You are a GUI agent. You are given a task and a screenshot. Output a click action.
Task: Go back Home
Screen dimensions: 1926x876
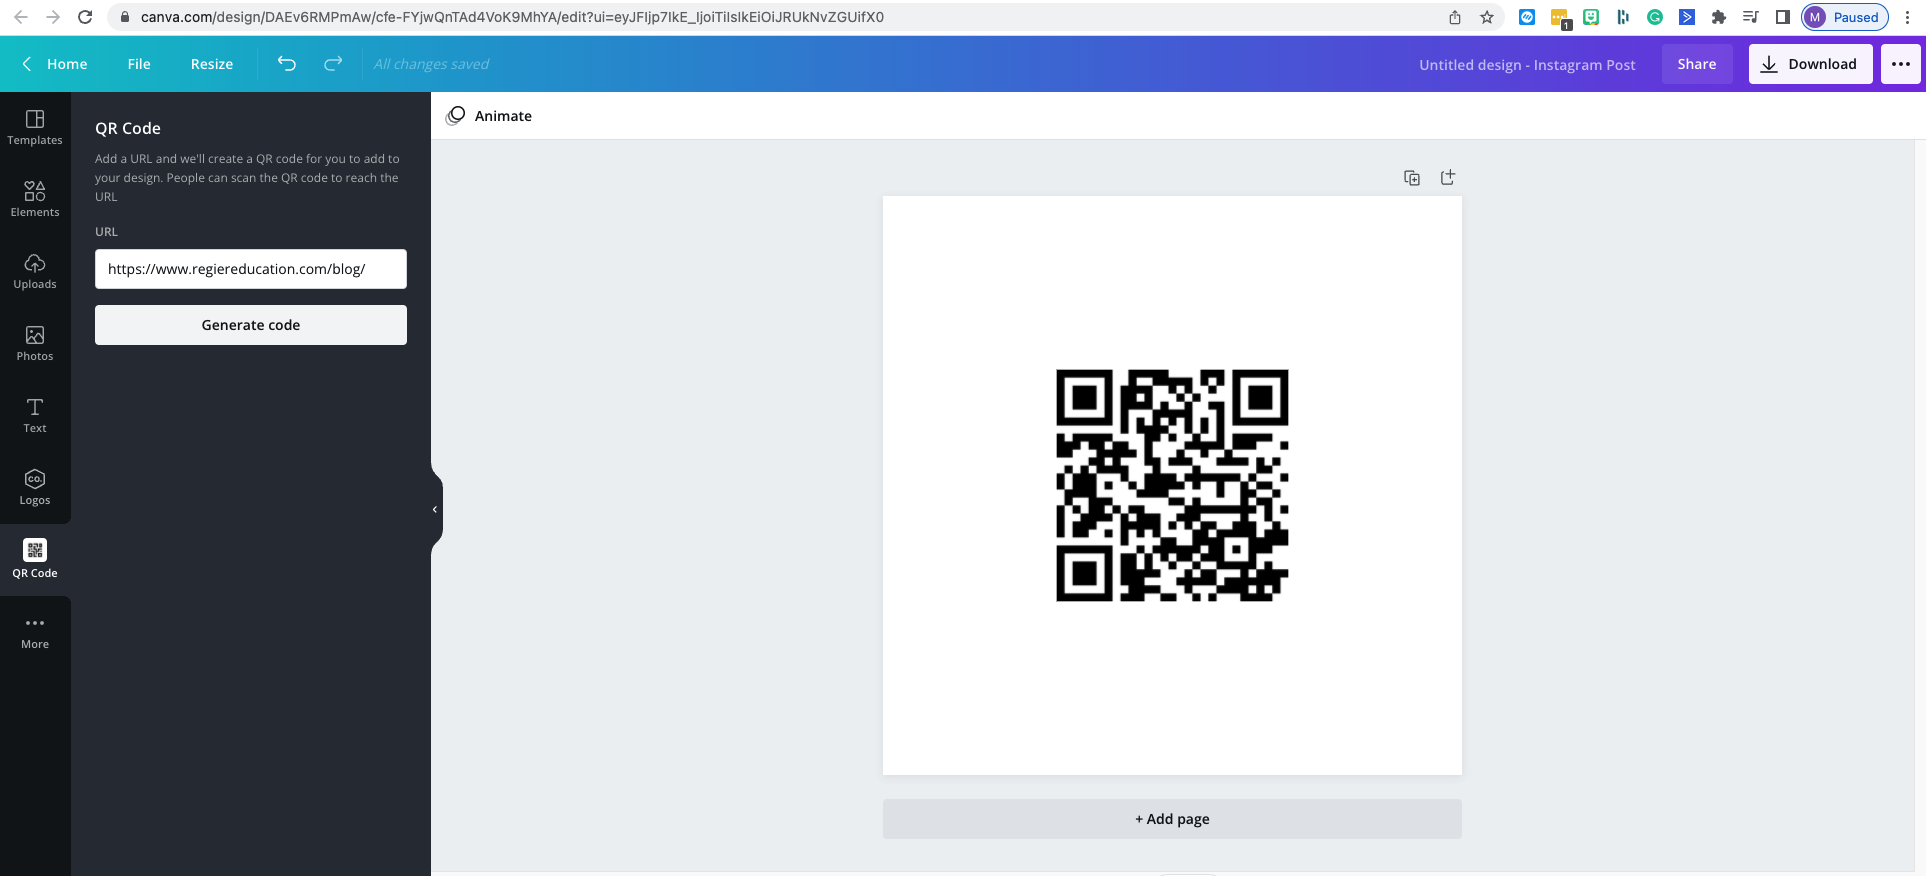click(x=55, y=64)
